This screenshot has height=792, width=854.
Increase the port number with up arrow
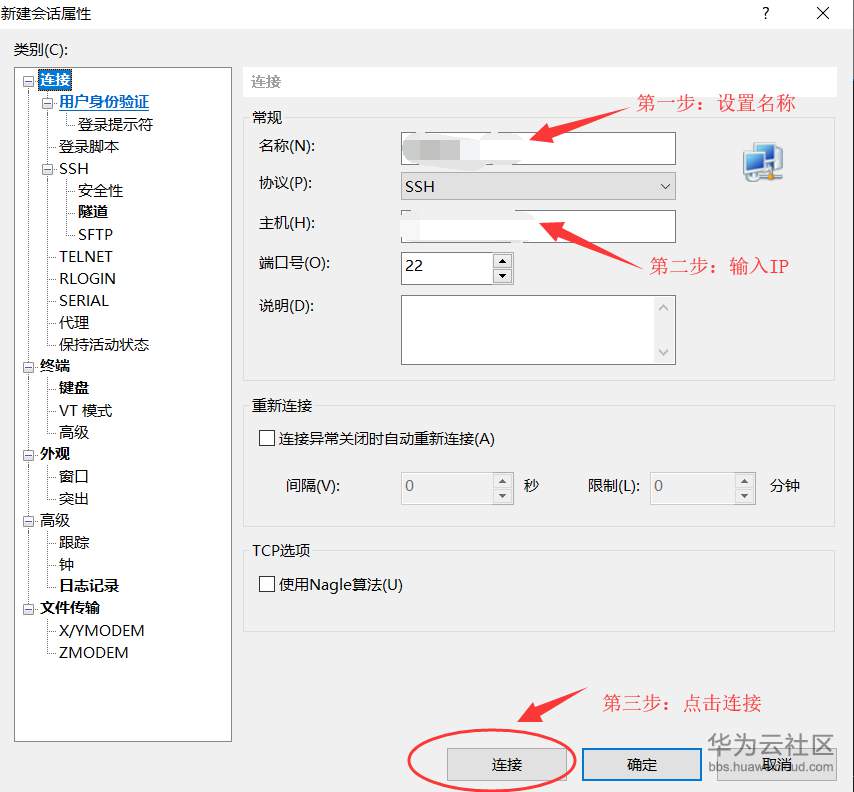coord(503,260)
